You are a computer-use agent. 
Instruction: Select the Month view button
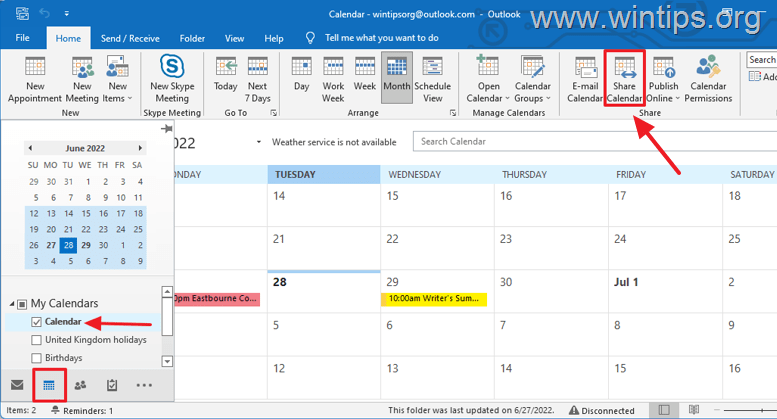(397, 78)
